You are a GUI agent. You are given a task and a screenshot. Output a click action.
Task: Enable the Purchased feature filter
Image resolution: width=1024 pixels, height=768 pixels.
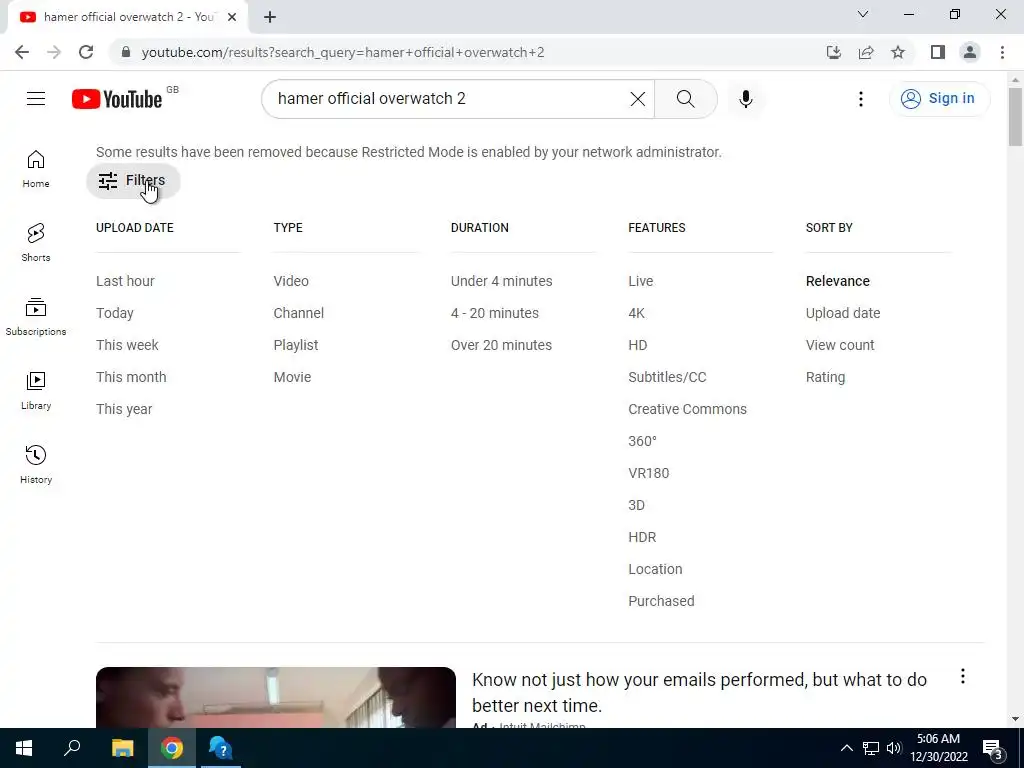(662, 601)
